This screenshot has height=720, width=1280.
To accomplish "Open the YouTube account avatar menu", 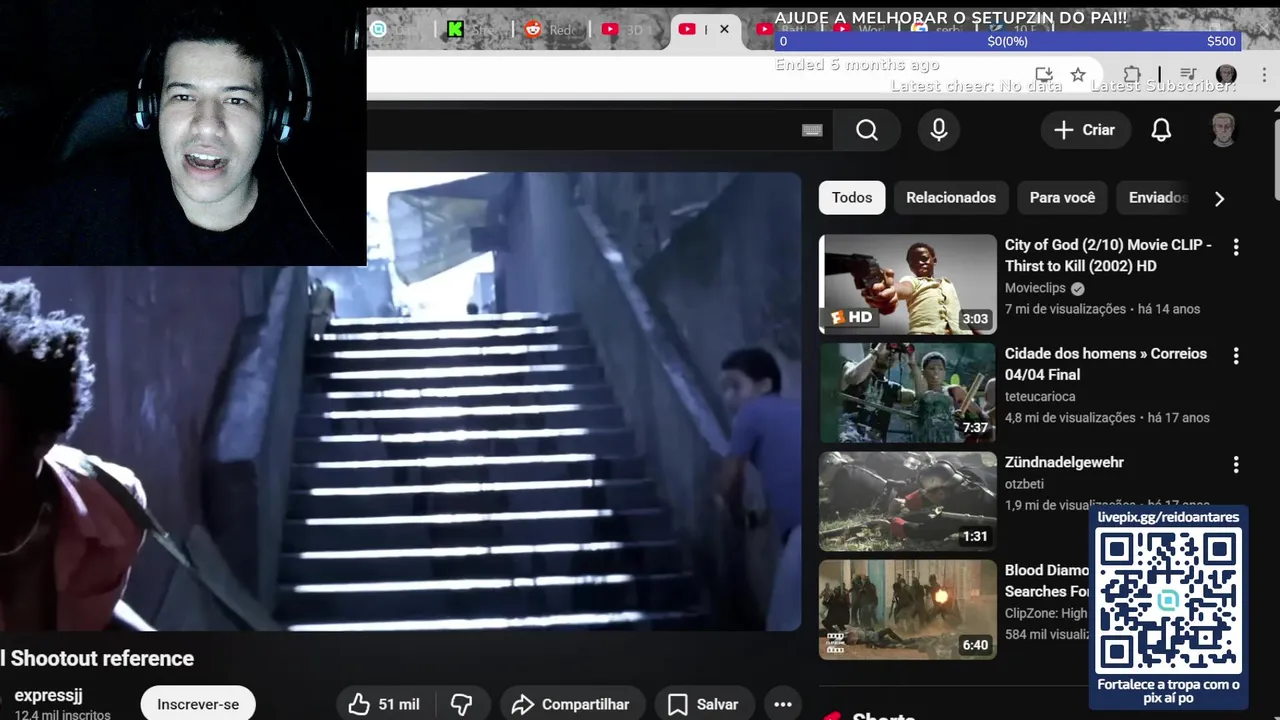I will [1223, 130].
